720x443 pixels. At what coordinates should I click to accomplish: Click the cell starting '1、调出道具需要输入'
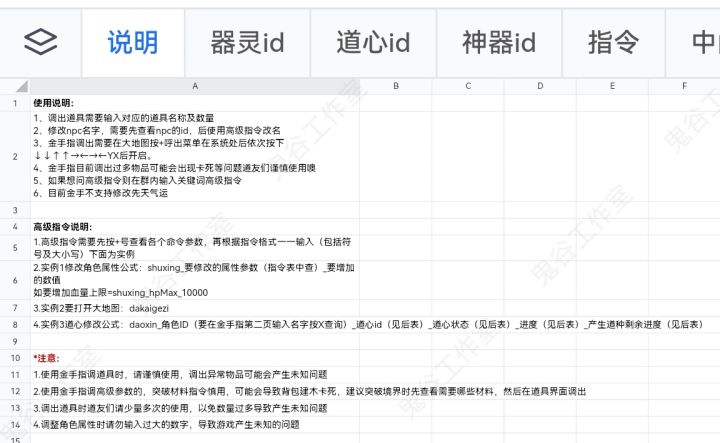tap(195, 157)
